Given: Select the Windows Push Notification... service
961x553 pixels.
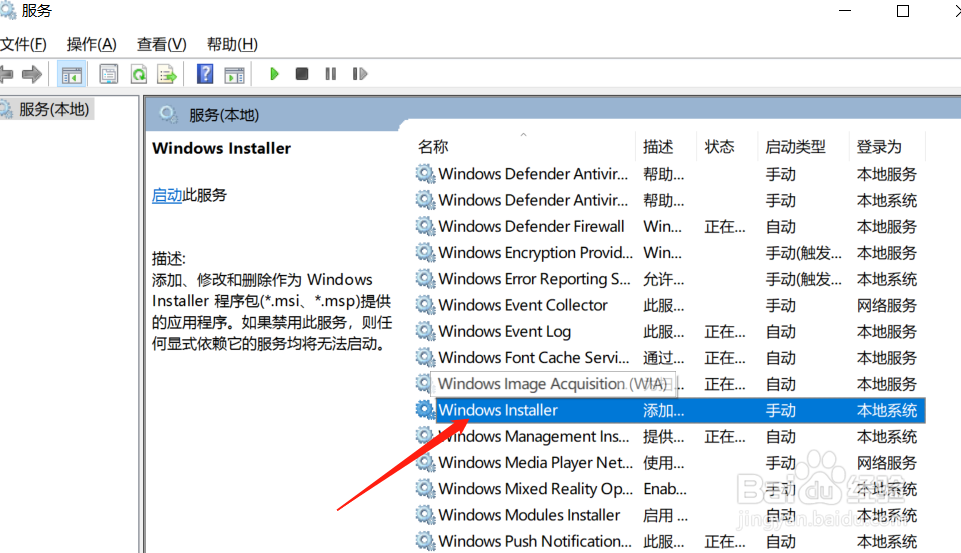Looking at the screenshot, I should pos(535,541).
